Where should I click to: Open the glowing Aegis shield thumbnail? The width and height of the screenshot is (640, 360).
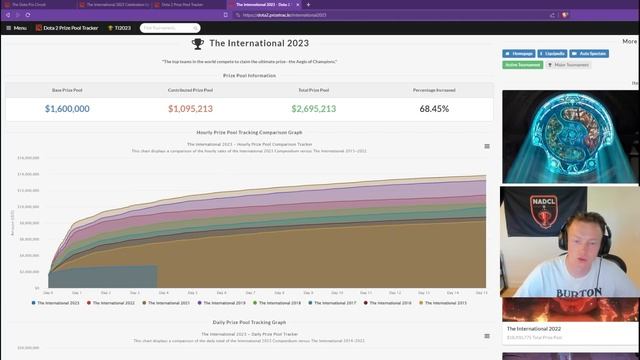click(570, 136)
